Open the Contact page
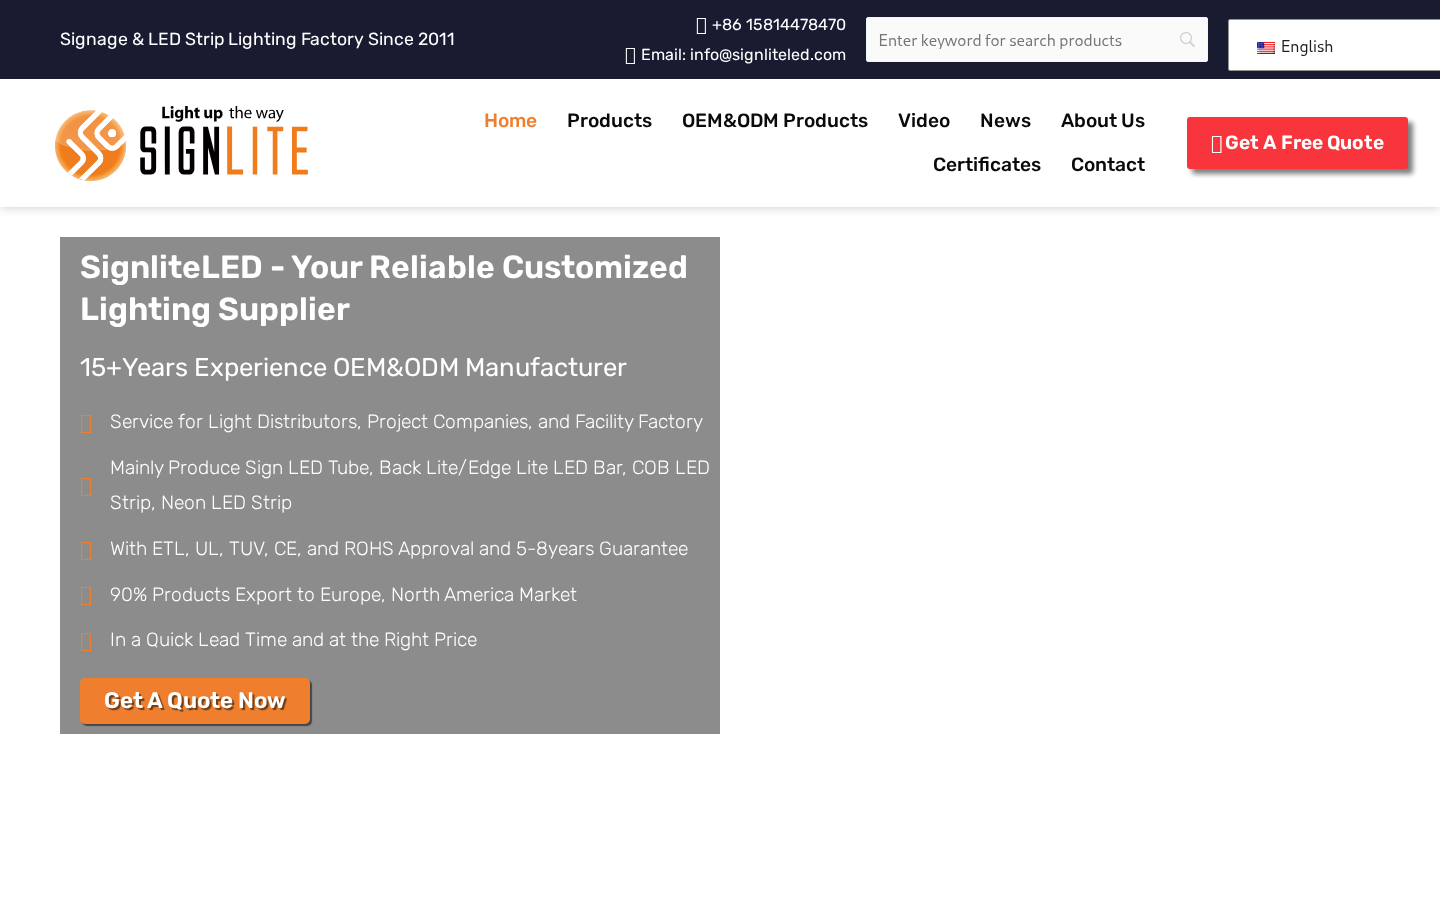The image size is (1440, 900). coord(1107,165)
